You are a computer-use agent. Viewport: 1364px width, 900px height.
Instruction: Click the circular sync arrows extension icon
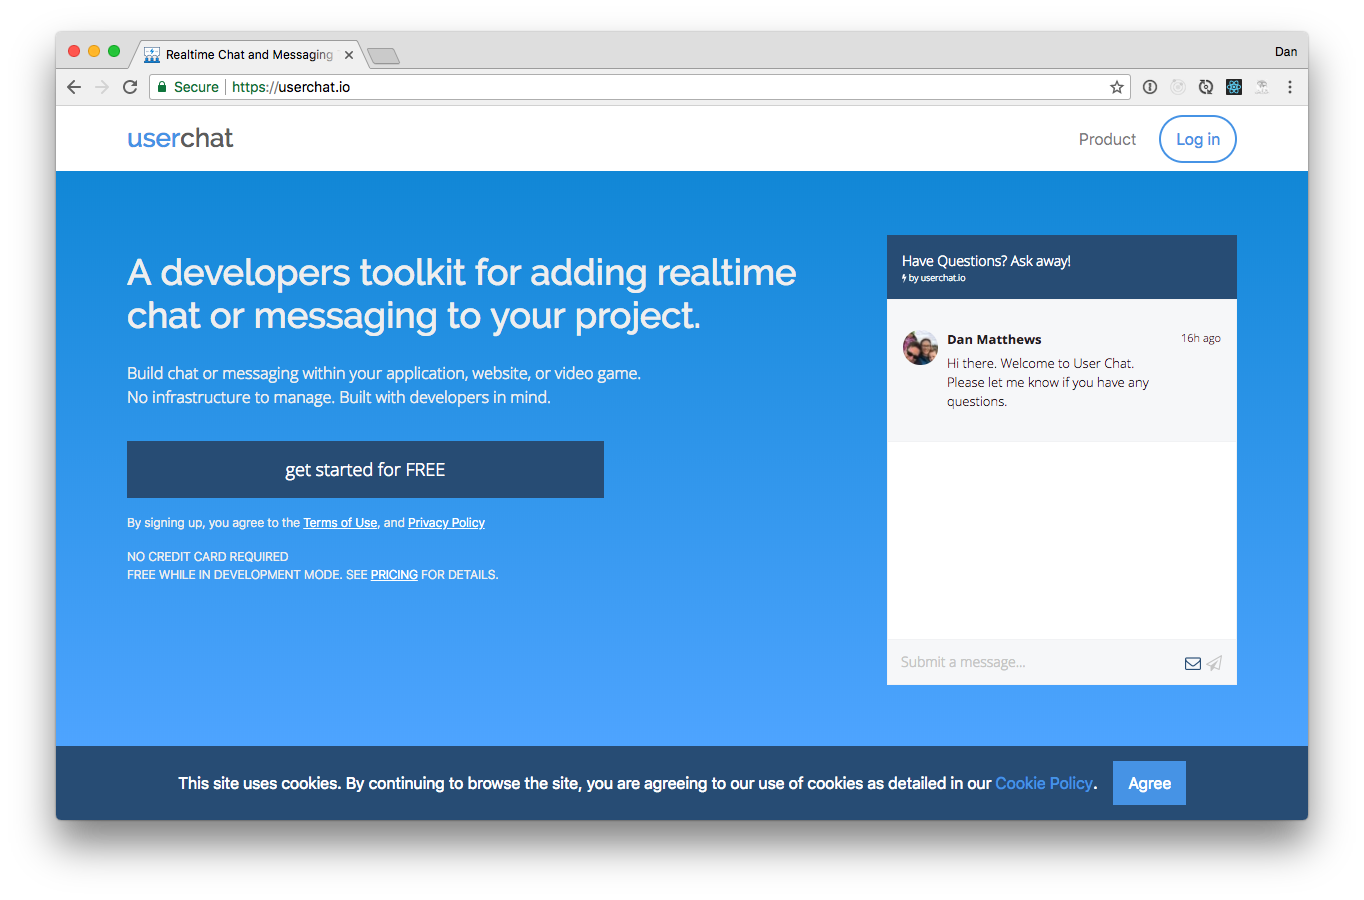point(1206,87)
